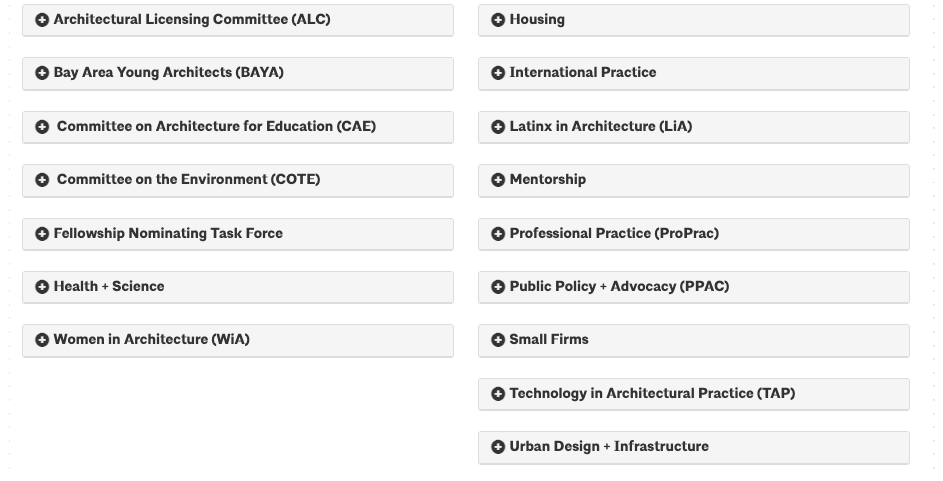Click plus icon beside Urban Design + Infrastructure
Viewport: 943px width, 481px height.
[x=498, y=447]
